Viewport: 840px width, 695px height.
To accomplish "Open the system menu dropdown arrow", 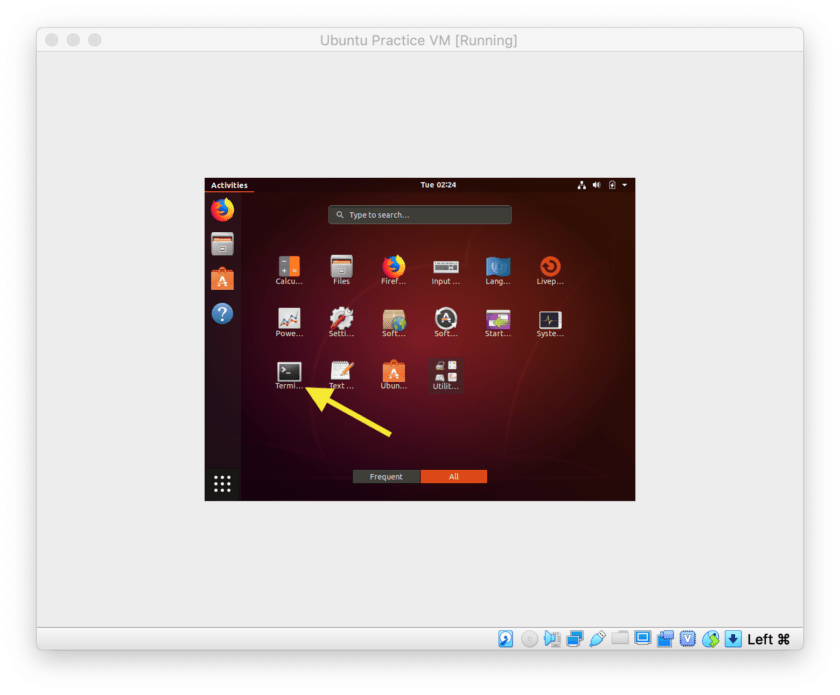I will (x=625, y=185).
